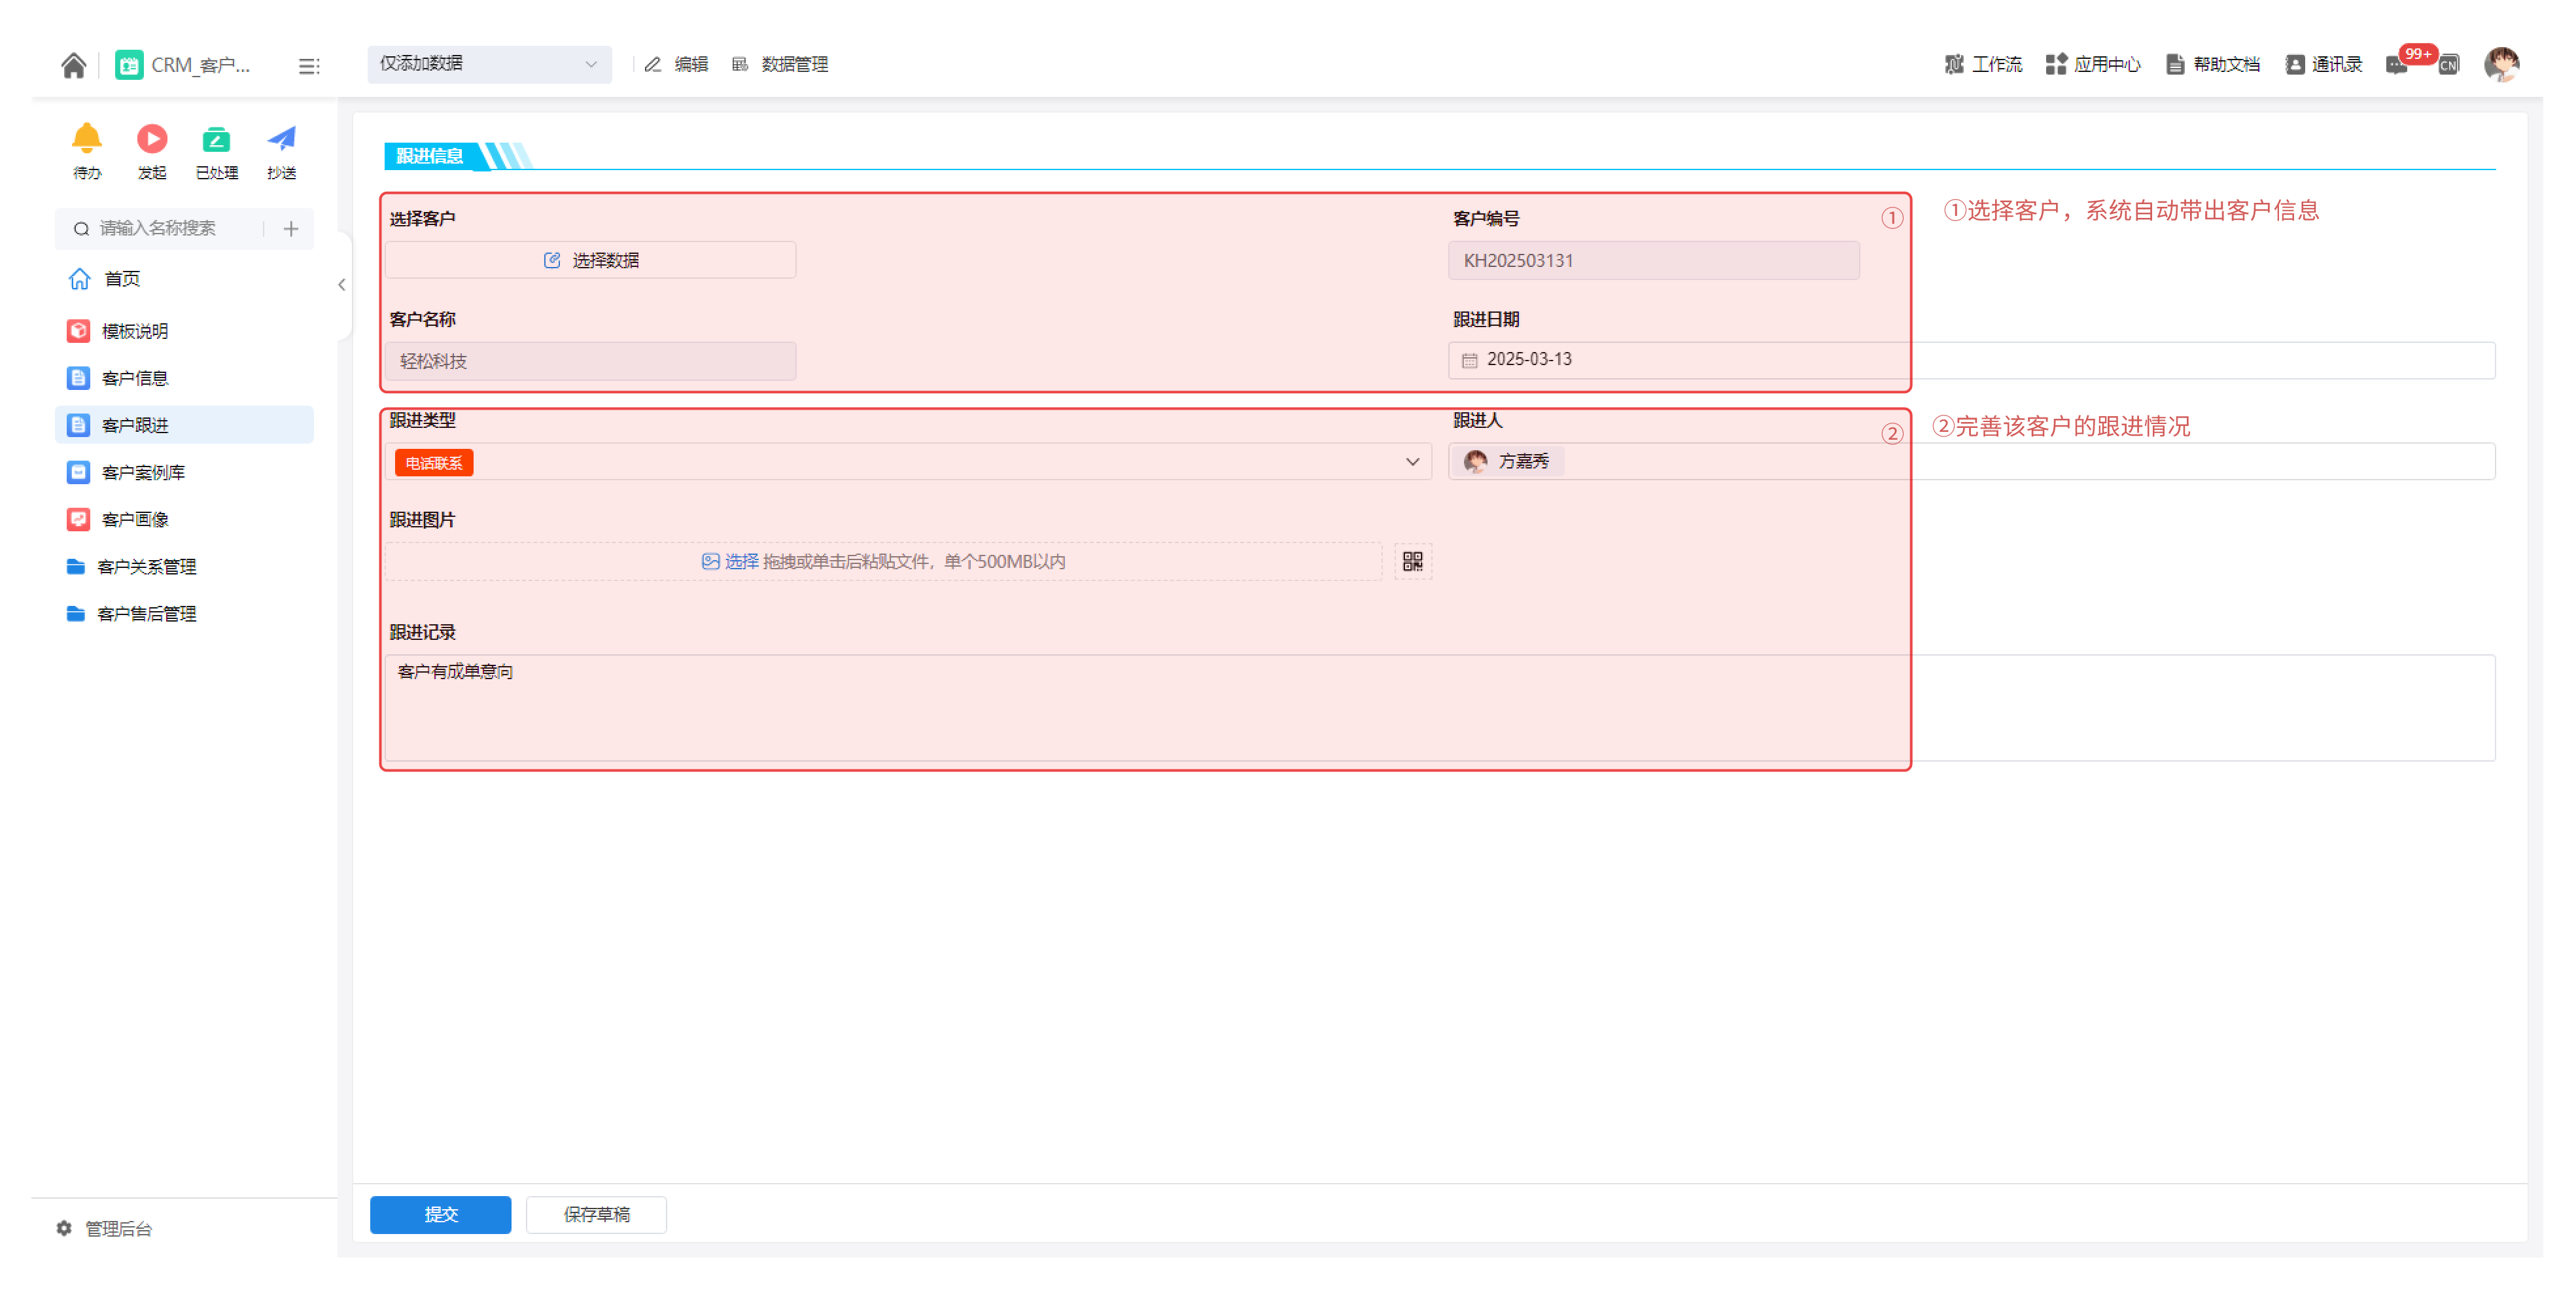The width and height of the screenshot is (2576, 1289).
Task: Select 客户信息 in sidebar menu
Action: pyautogui.click(x=135, y=378)
